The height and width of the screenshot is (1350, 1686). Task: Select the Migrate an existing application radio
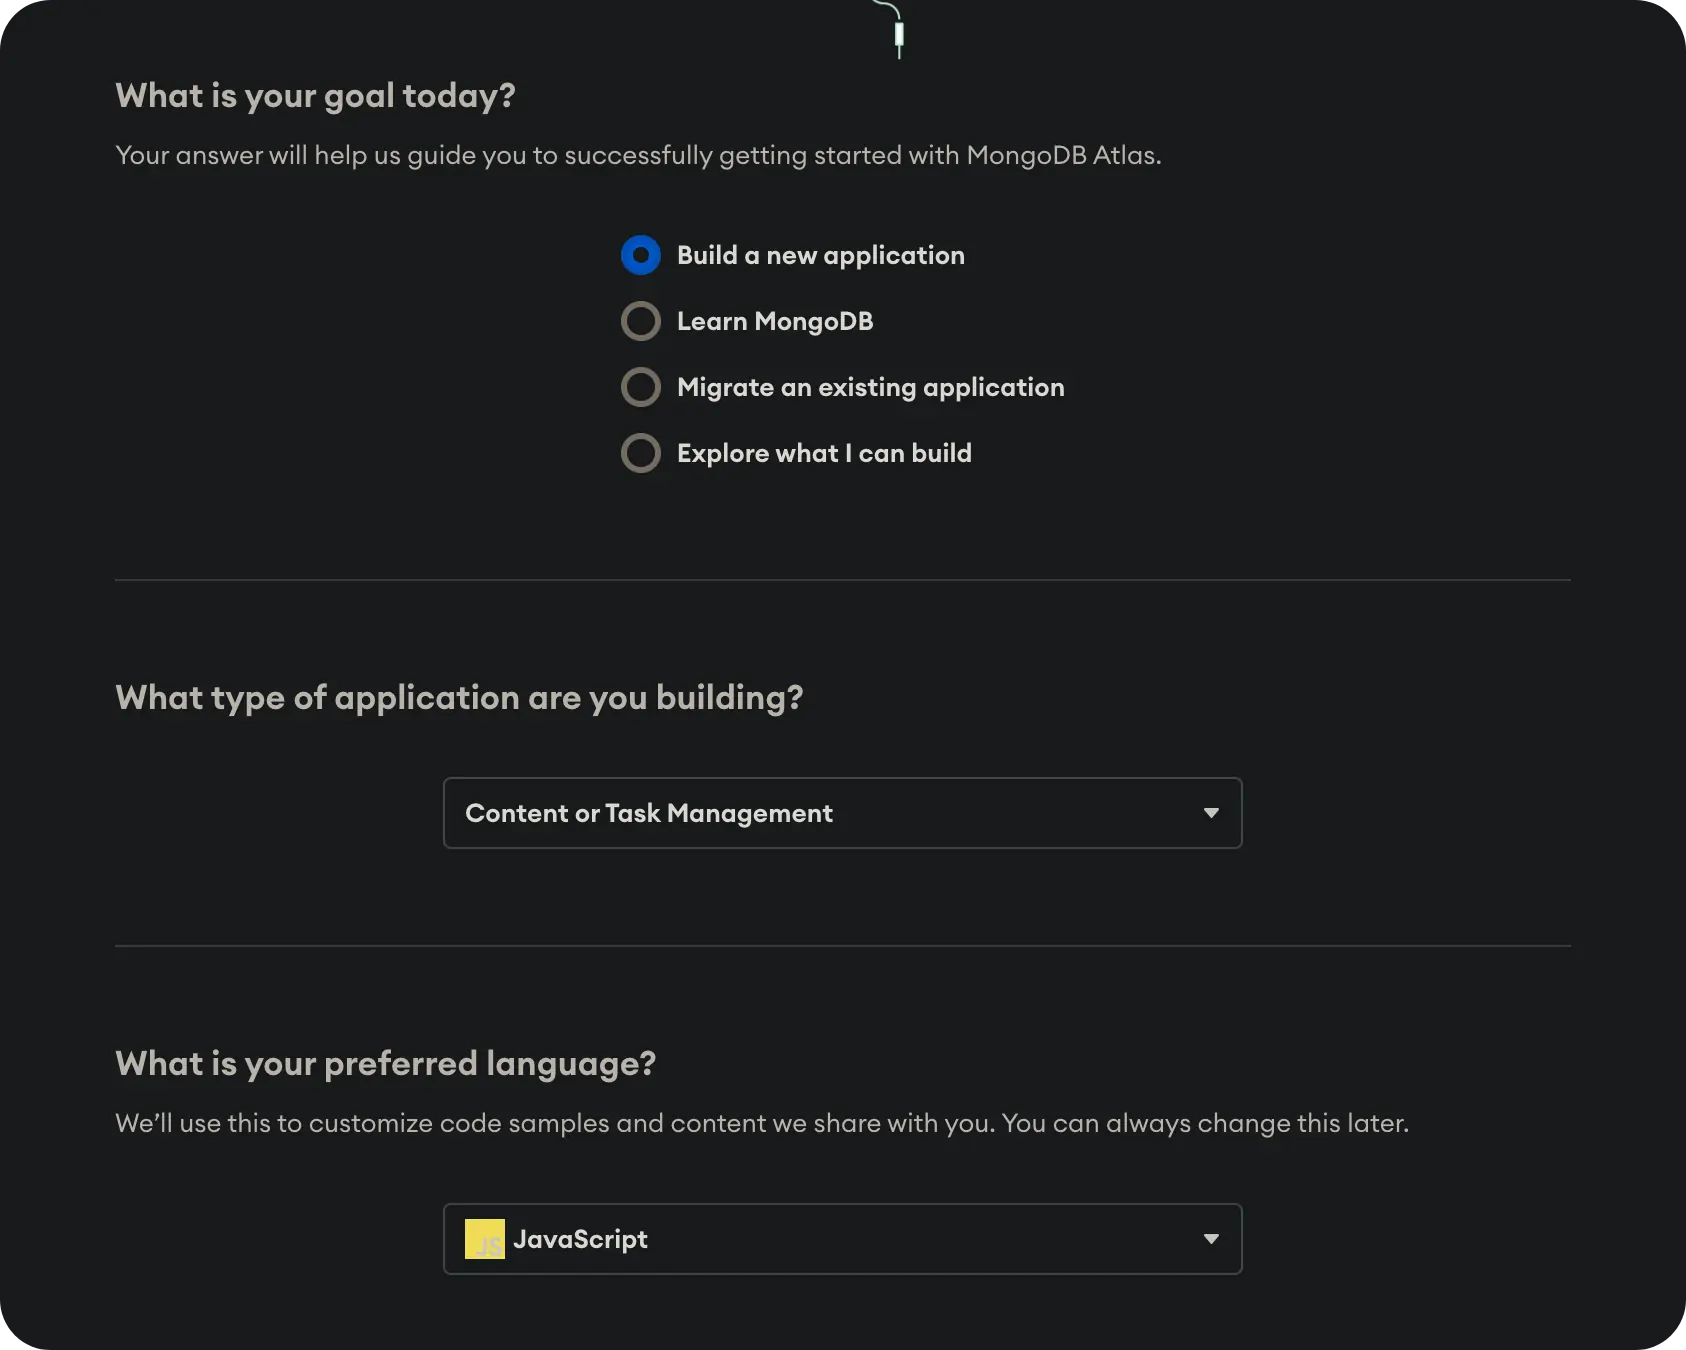point(641,387)
